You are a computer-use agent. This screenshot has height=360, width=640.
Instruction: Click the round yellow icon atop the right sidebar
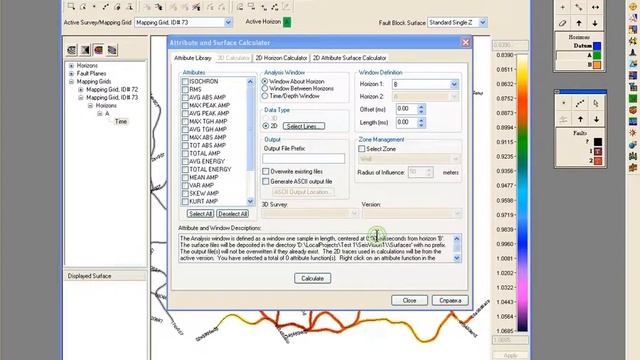tap(633, 7)
